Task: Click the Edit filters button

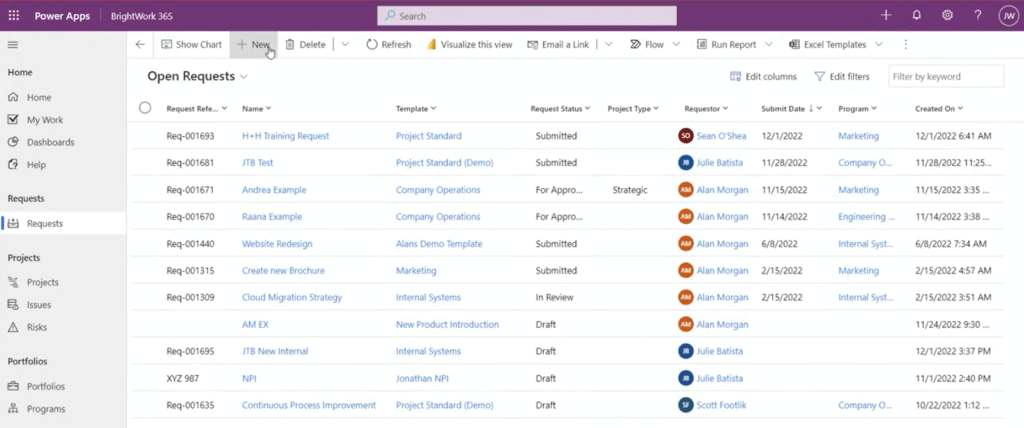Action: pyautogui.click(x=841, y=76)
